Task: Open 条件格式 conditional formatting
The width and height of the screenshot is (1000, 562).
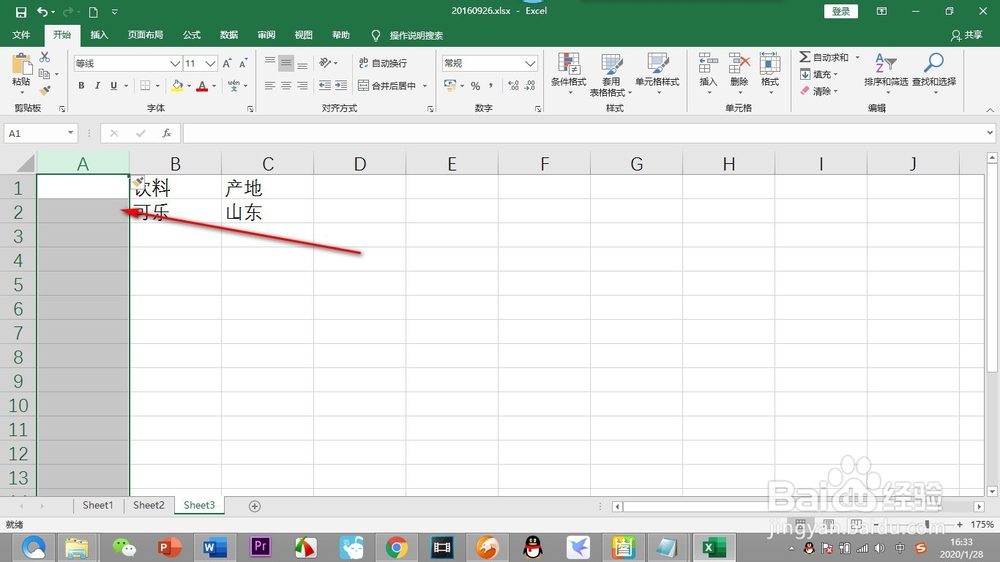Action: coord(569,74)
